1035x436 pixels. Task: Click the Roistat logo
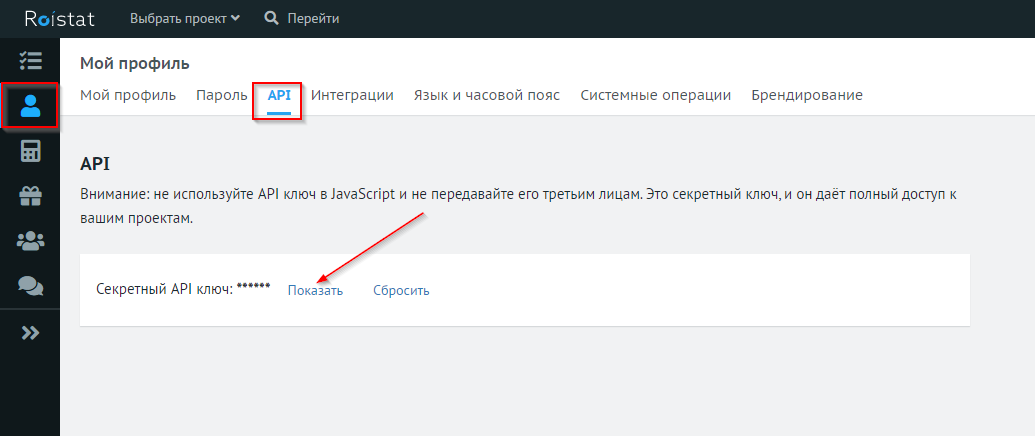point(65,18)
